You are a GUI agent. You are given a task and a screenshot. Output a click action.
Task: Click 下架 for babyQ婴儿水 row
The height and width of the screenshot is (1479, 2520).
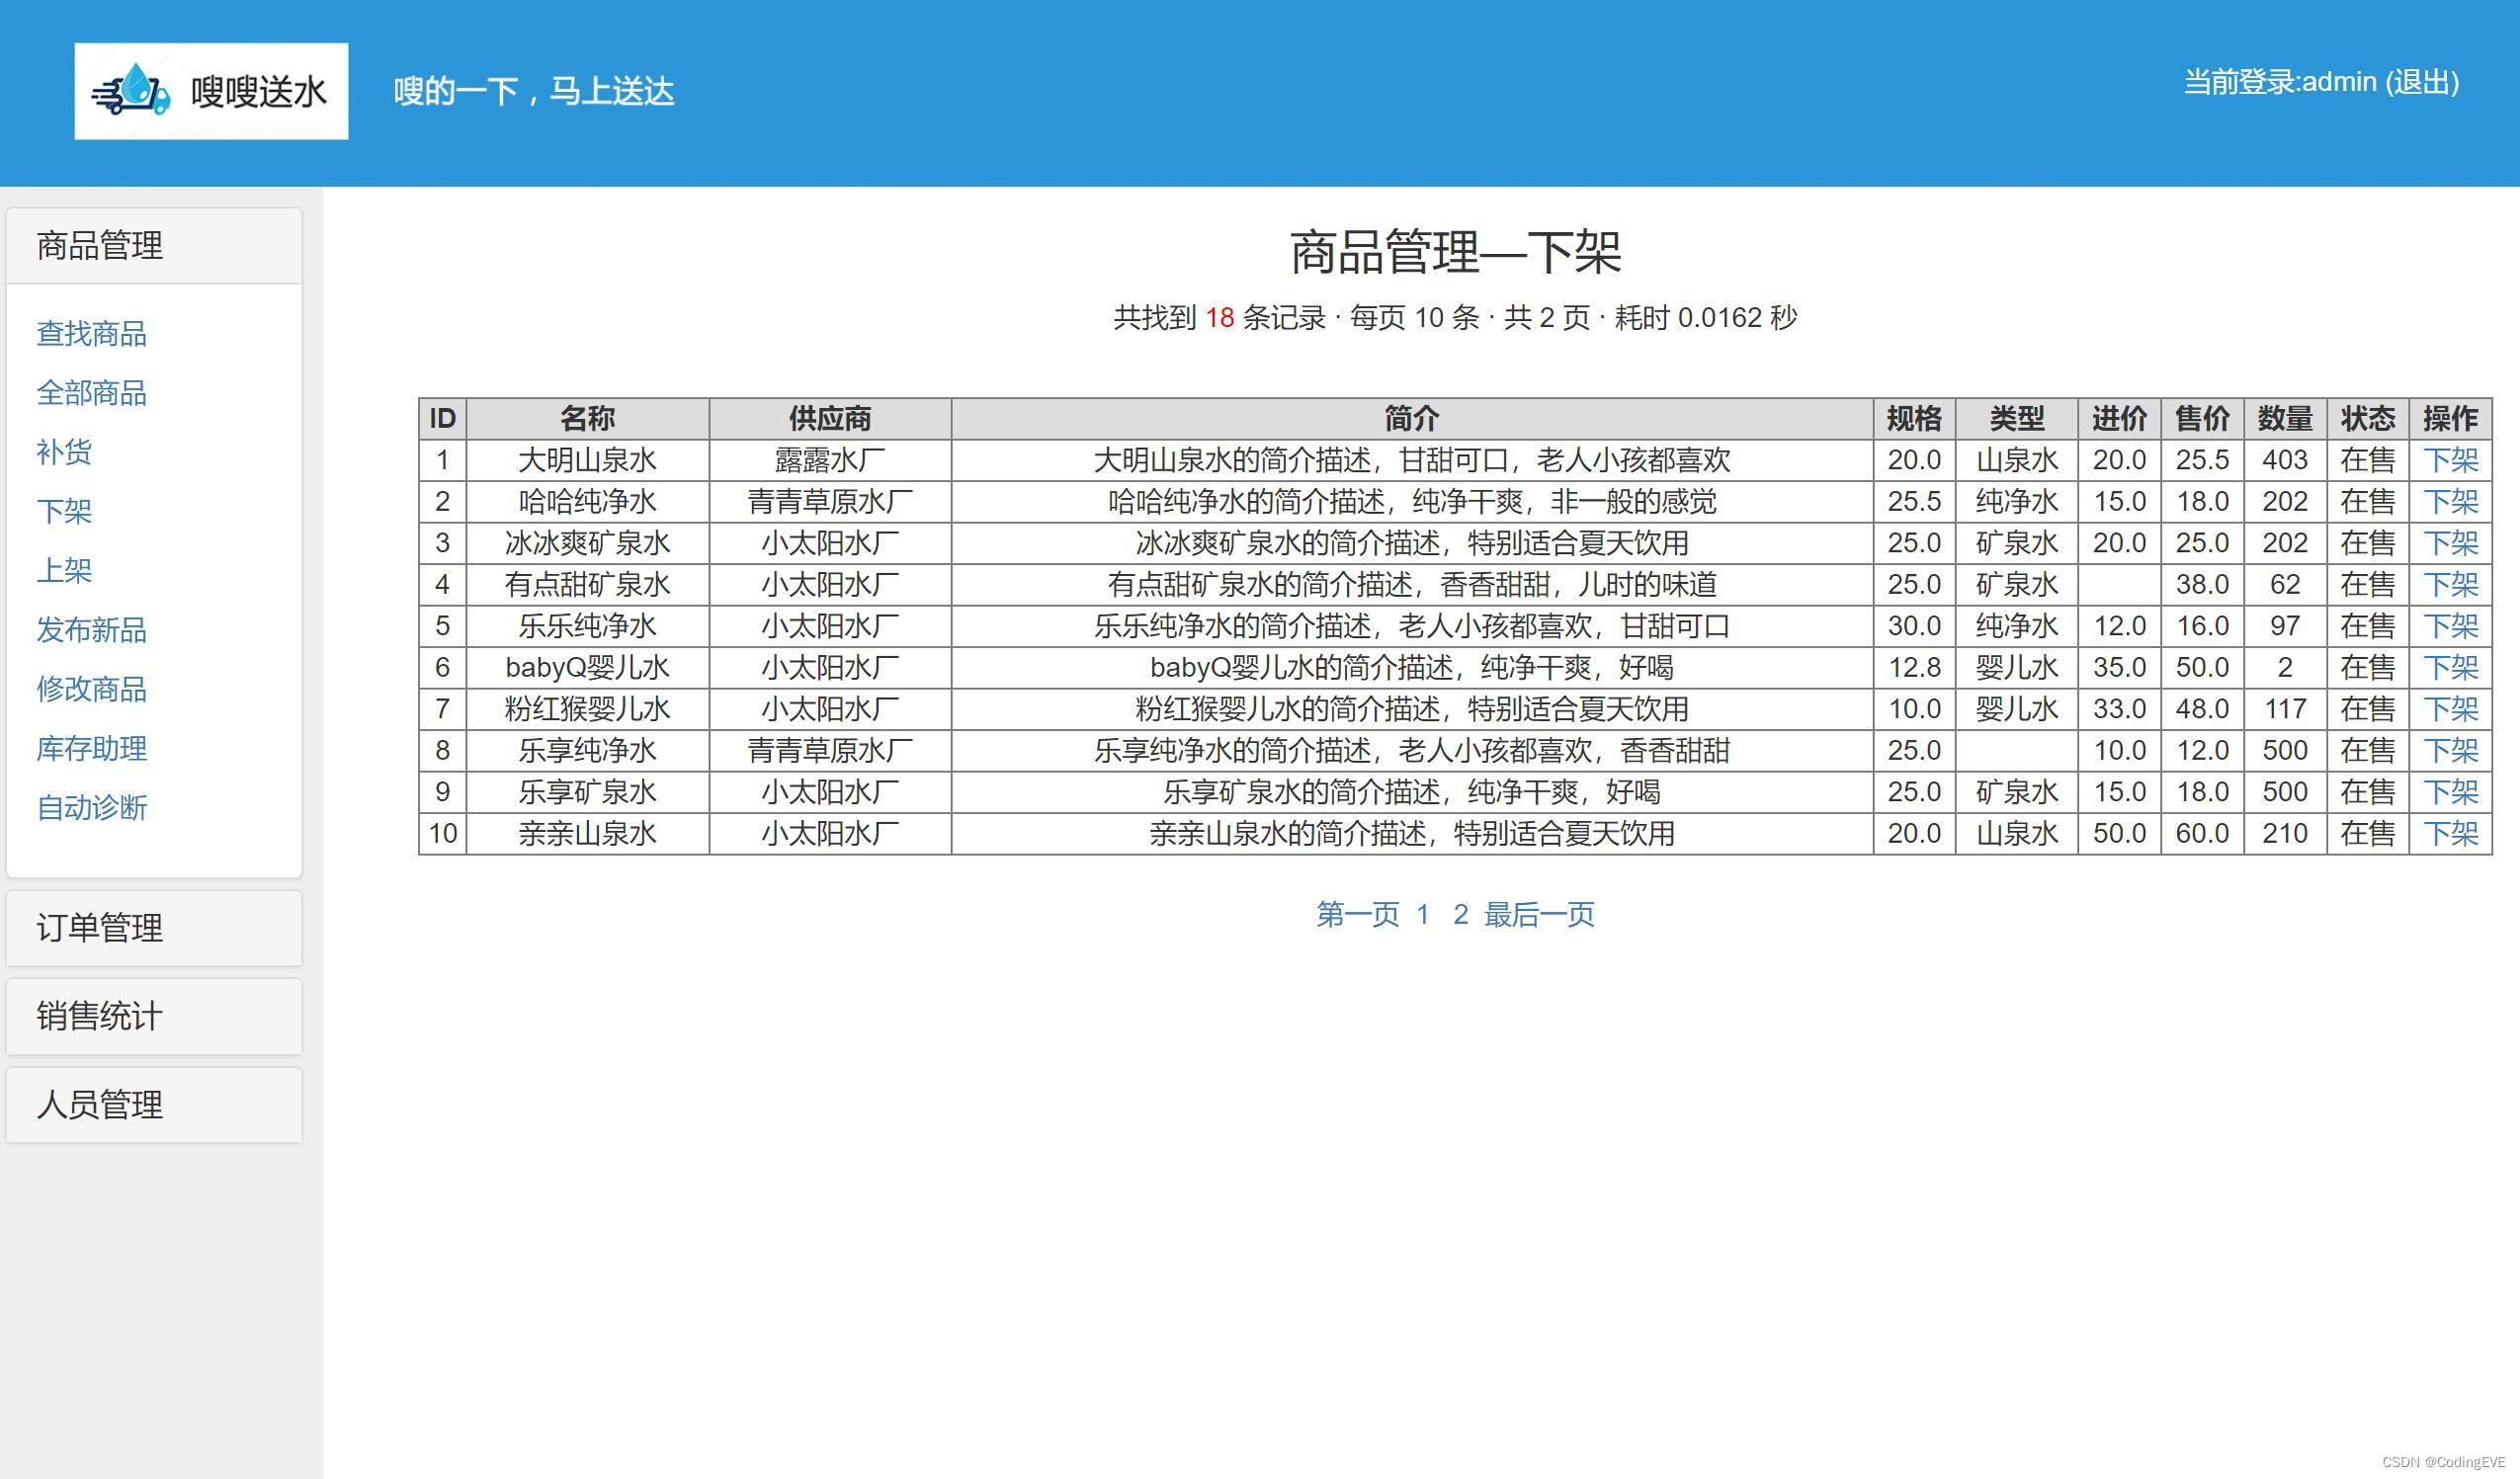(x=2450, y=667)
